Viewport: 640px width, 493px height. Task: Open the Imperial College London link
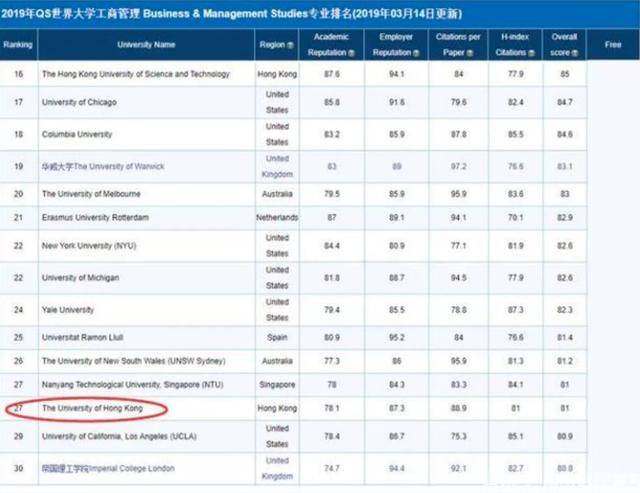pyautogui.click(x=106, y=469)
